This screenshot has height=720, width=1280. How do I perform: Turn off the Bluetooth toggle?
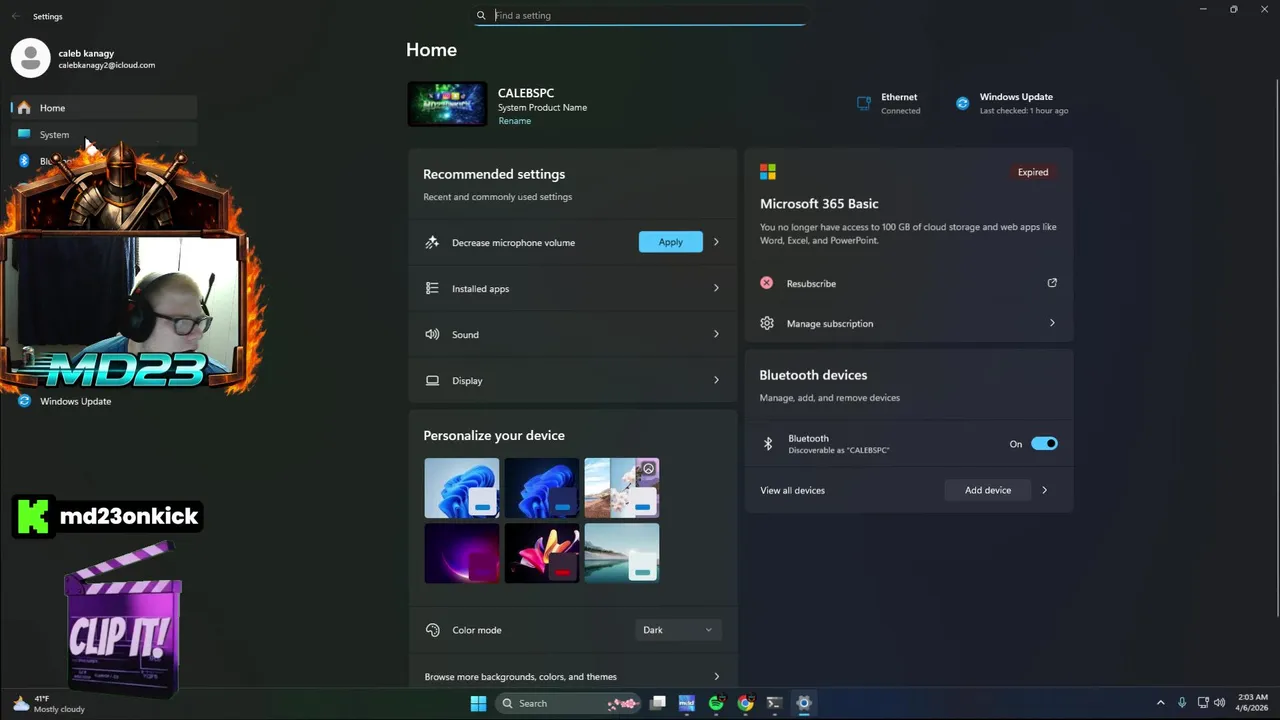pyautogui.click(x=1044, y=444)
